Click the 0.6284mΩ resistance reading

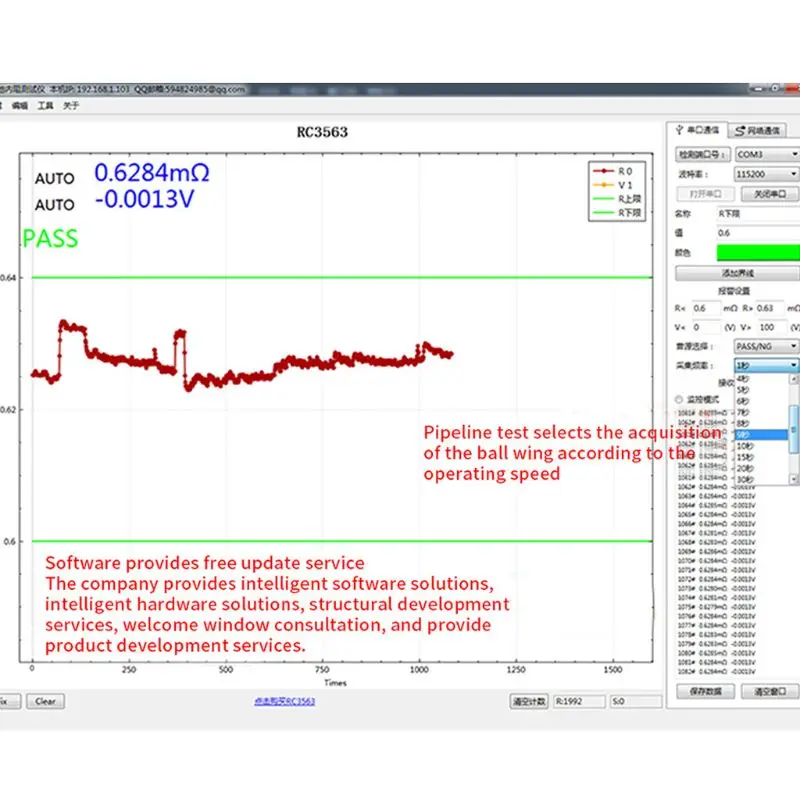pos(152,172)
